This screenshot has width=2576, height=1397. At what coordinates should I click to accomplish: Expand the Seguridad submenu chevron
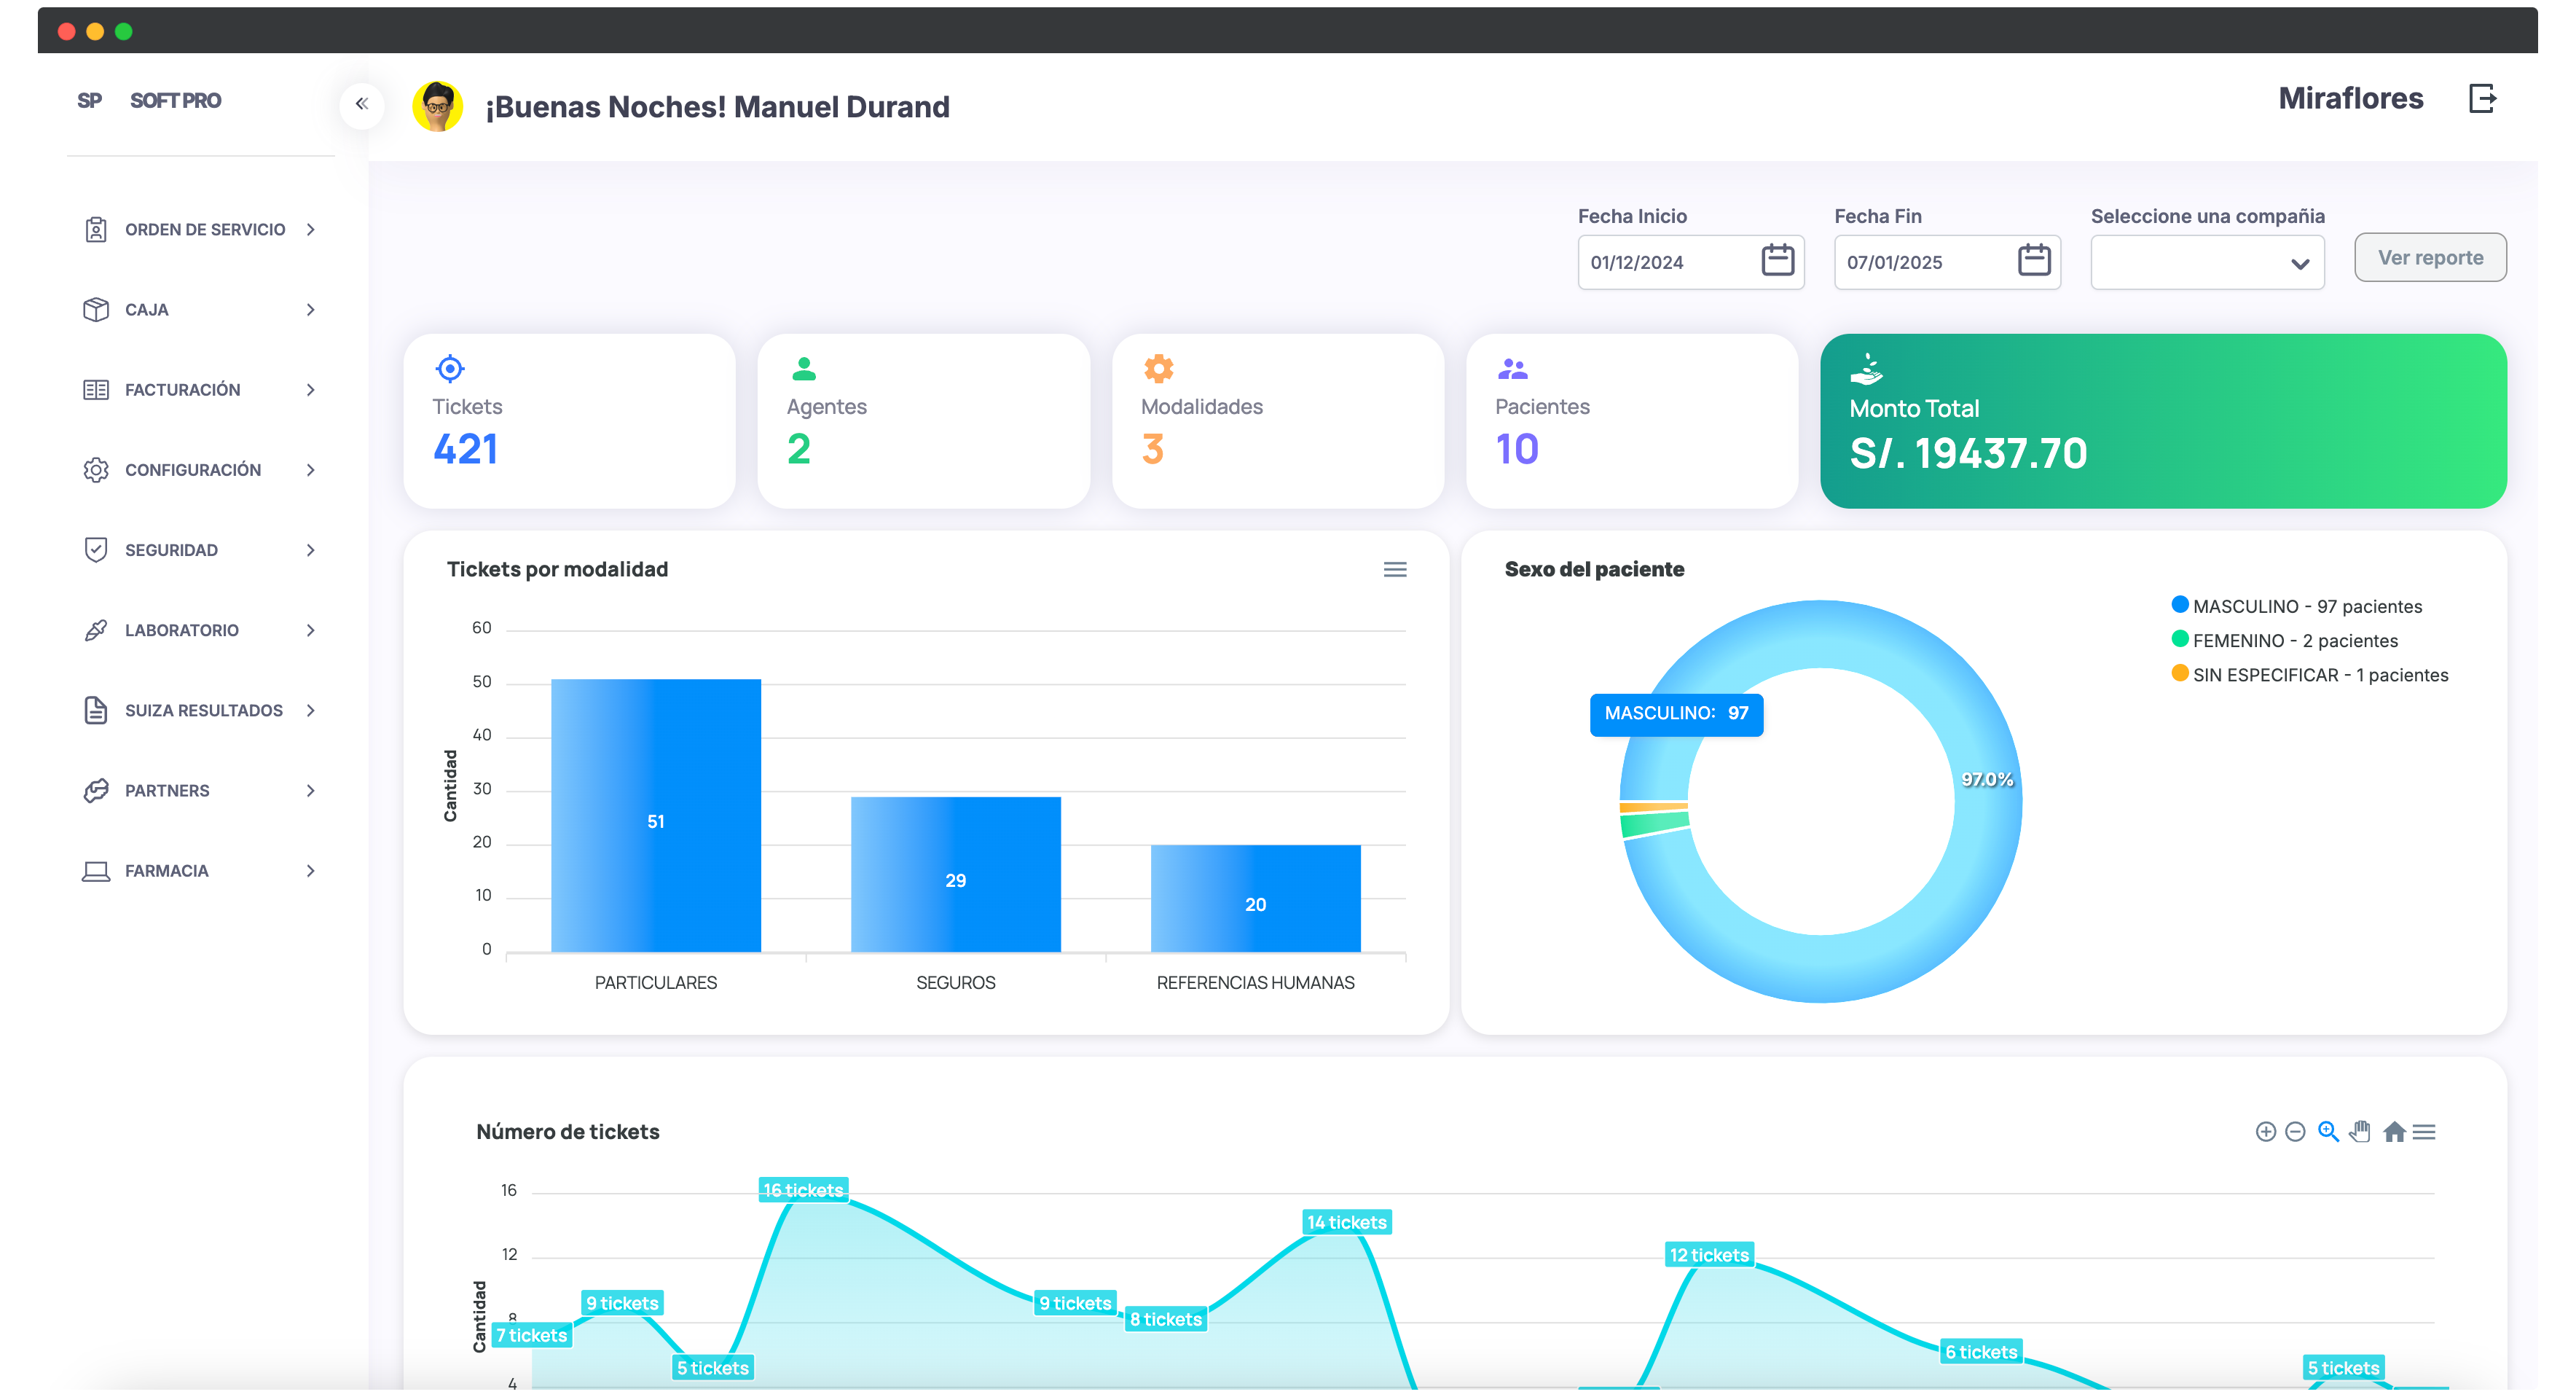pos(311,550)
